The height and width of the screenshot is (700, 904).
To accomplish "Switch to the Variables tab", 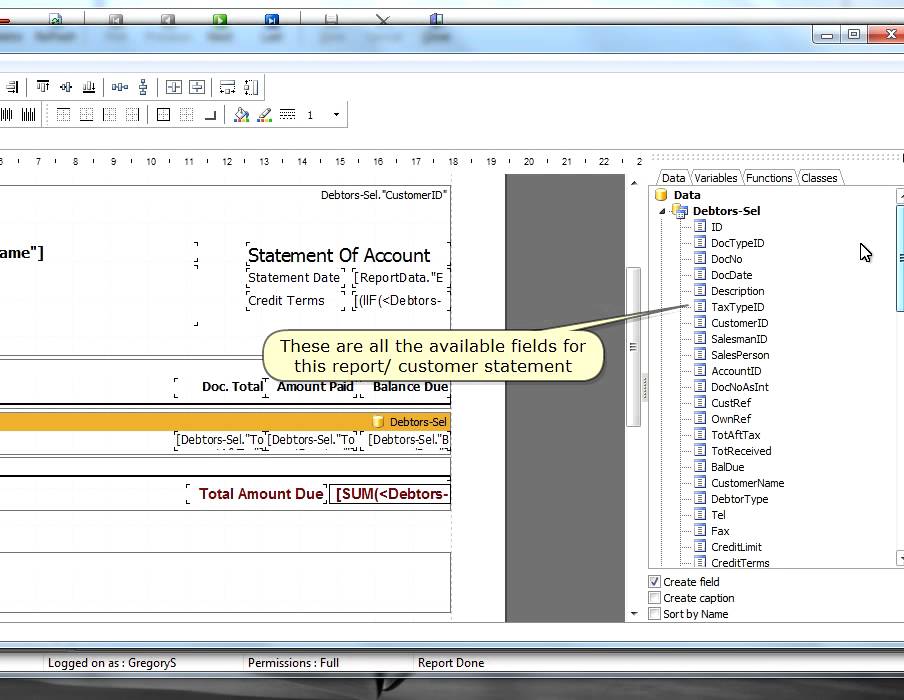I will [715, 178].
